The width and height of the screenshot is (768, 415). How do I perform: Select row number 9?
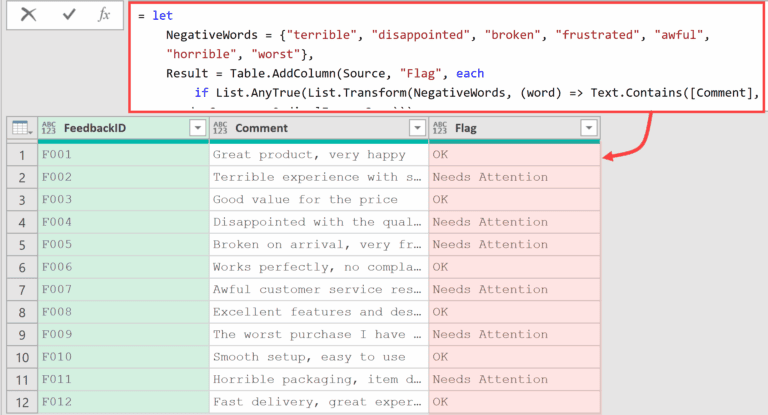(x=22, y=335)
